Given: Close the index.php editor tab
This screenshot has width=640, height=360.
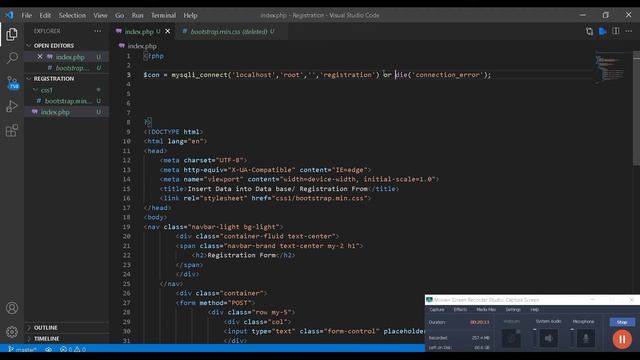Looking at the screenshot, I should pyautogui.click(x=167, y=31).
